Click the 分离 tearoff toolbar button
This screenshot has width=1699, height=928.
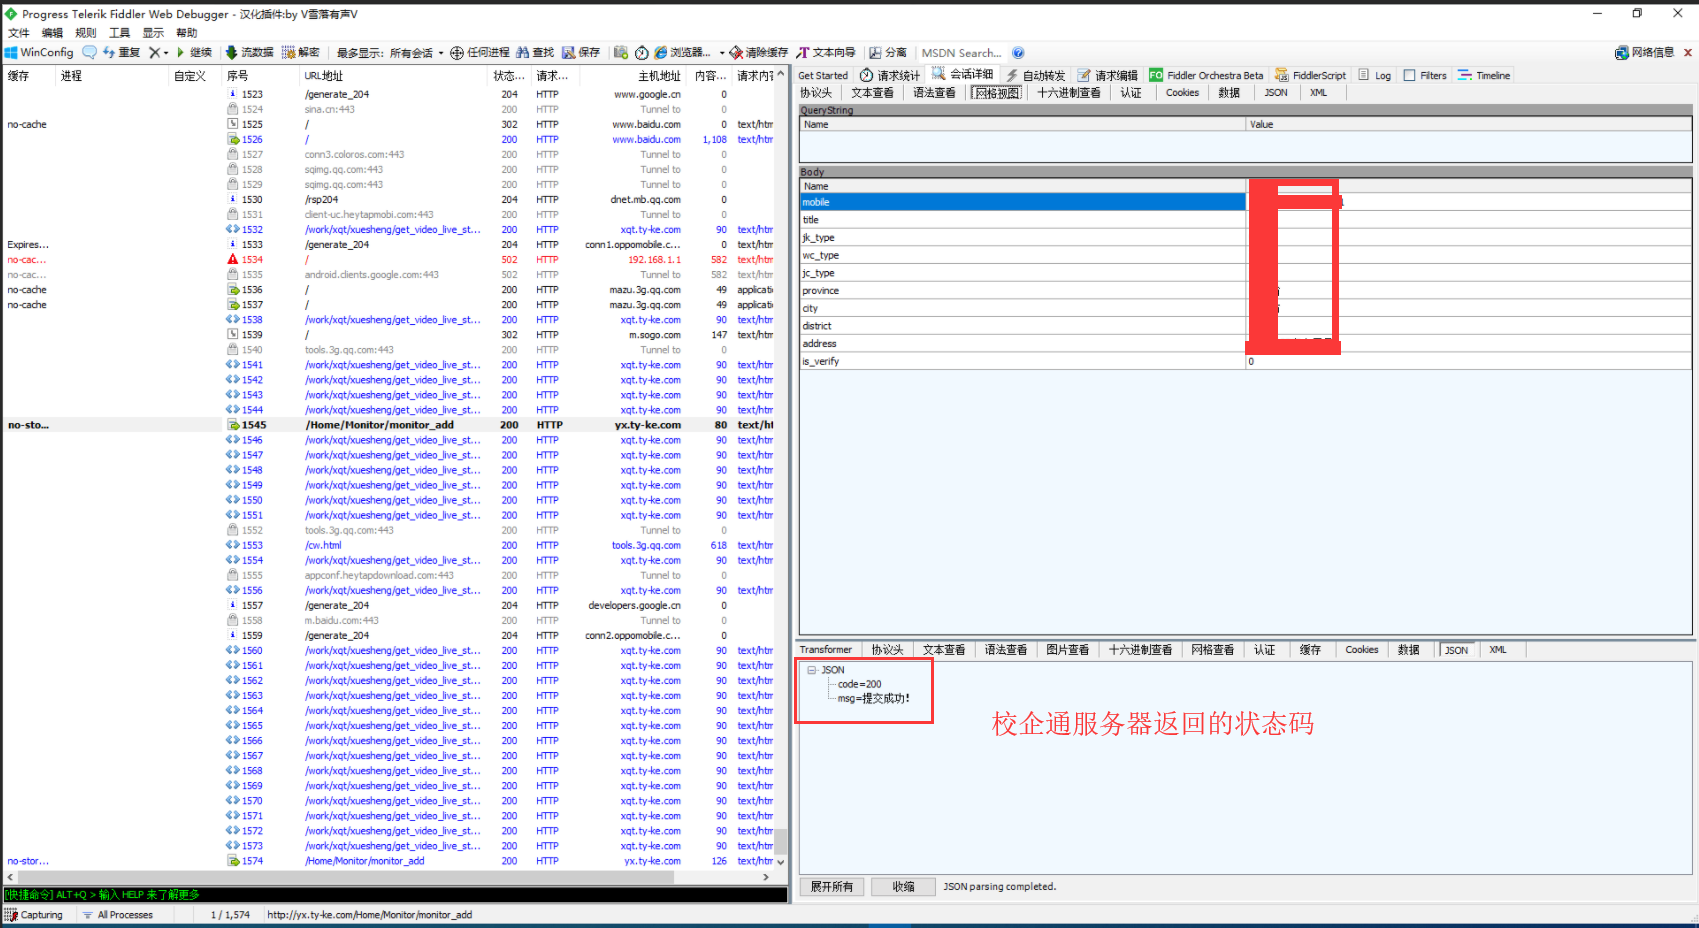coord(888,52)
